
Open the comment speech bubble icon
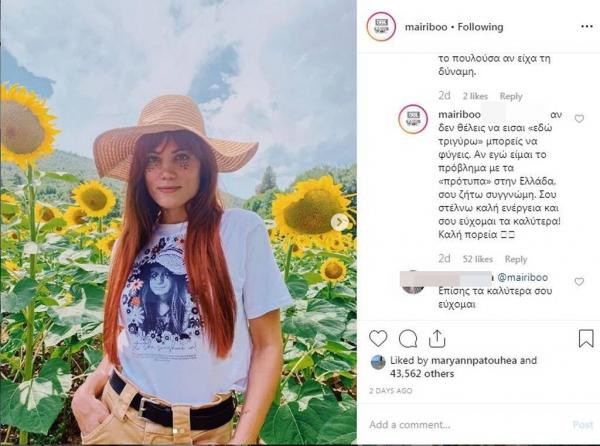pos(407,339)
